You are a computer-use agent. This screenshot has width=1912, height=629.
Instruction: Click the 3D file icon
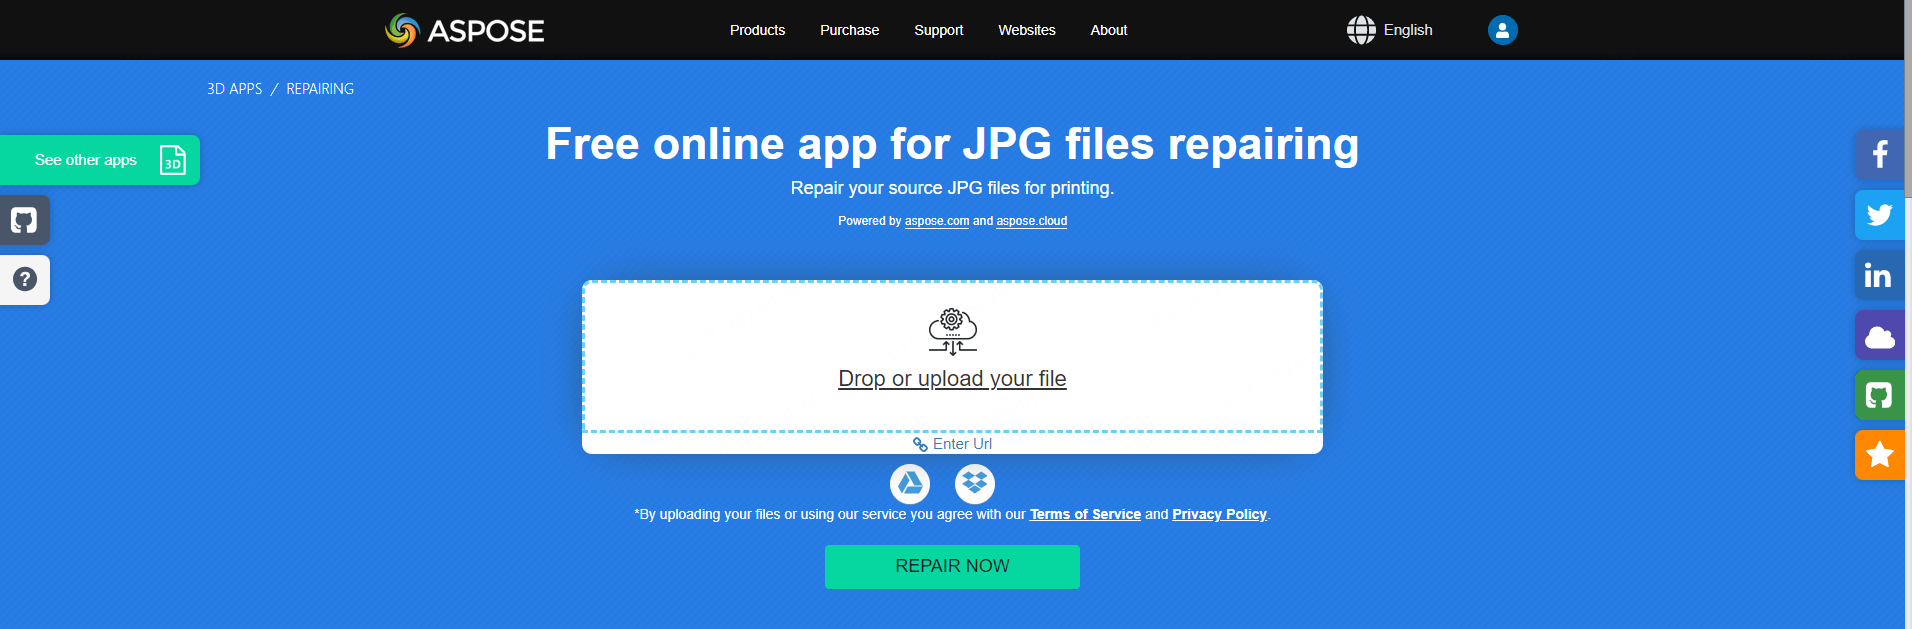173,160
